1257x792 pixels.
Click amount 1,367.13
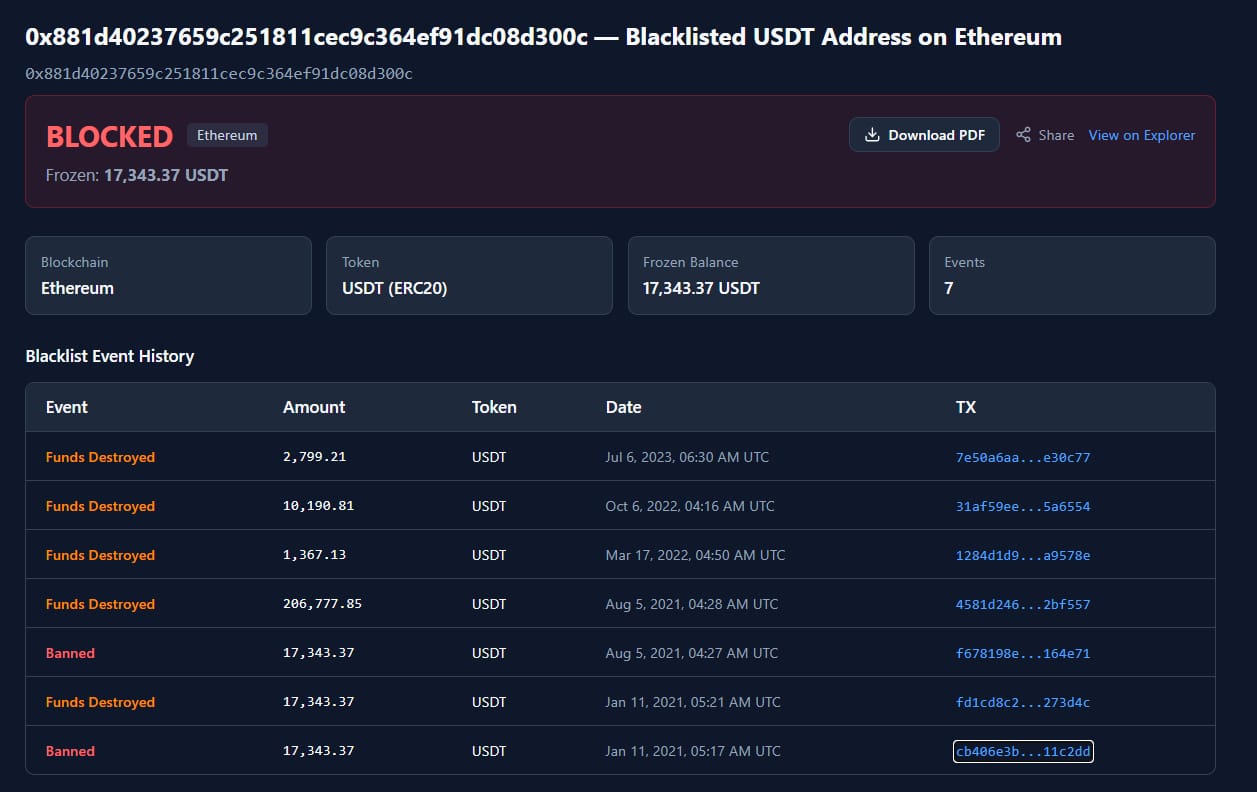[314, 555]
